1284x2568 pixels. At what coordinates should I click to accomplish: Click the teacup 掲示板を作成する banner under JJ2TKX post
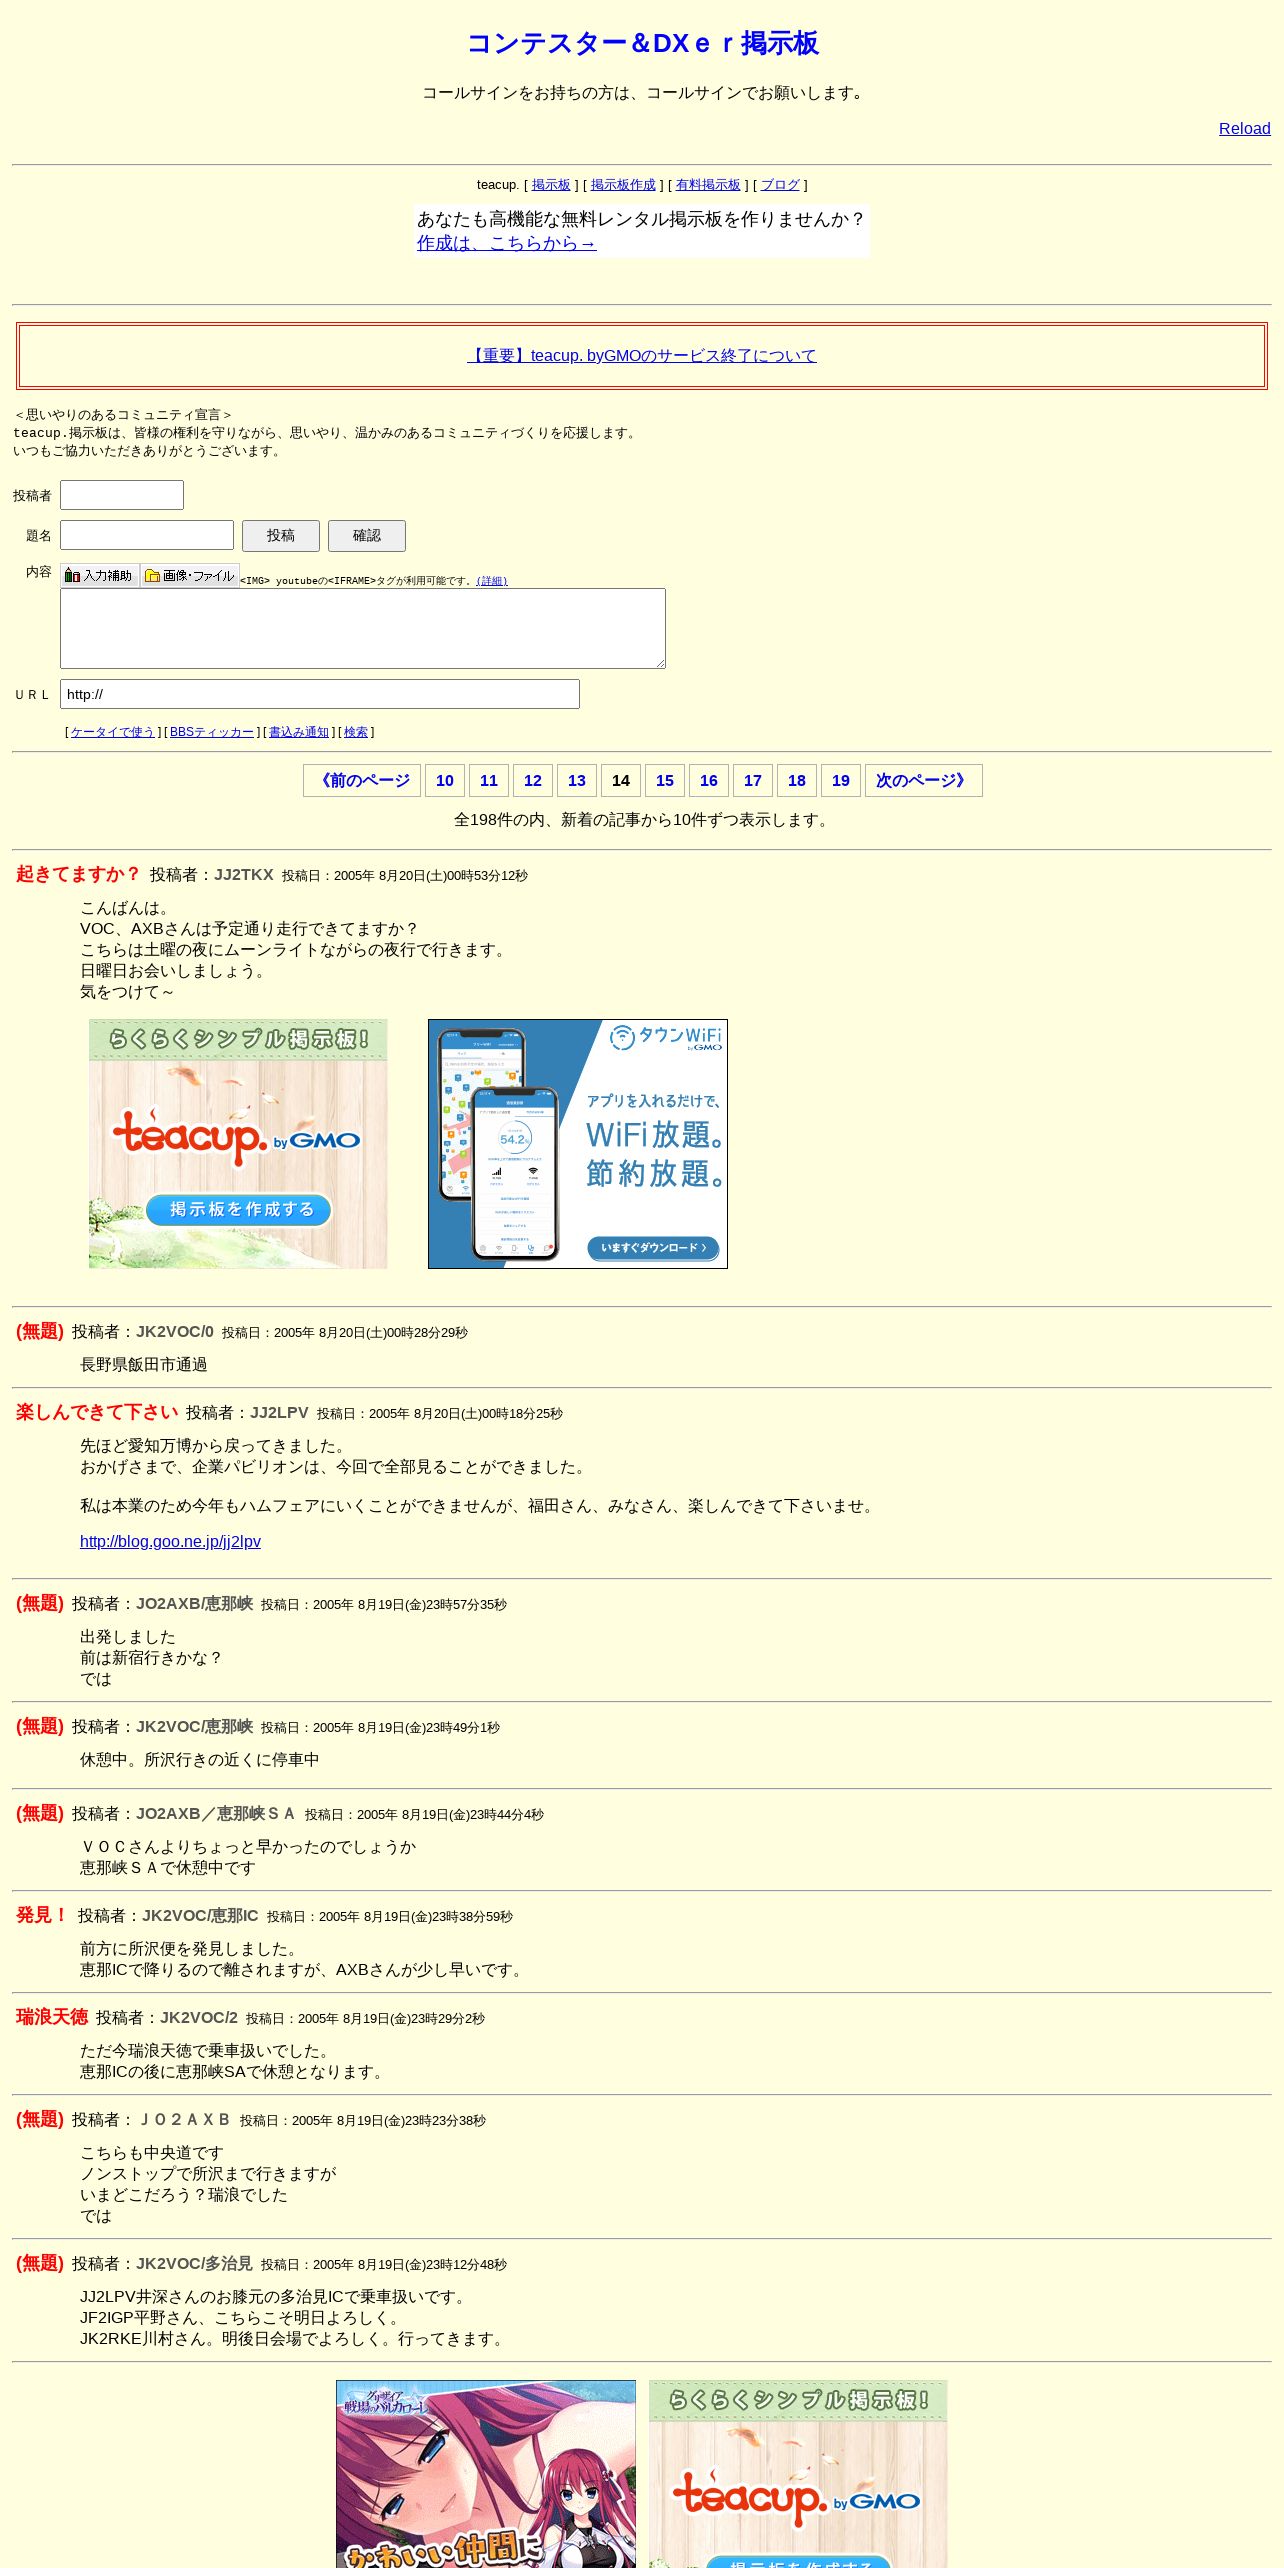pyautogui.click(x=238, y=1144)
